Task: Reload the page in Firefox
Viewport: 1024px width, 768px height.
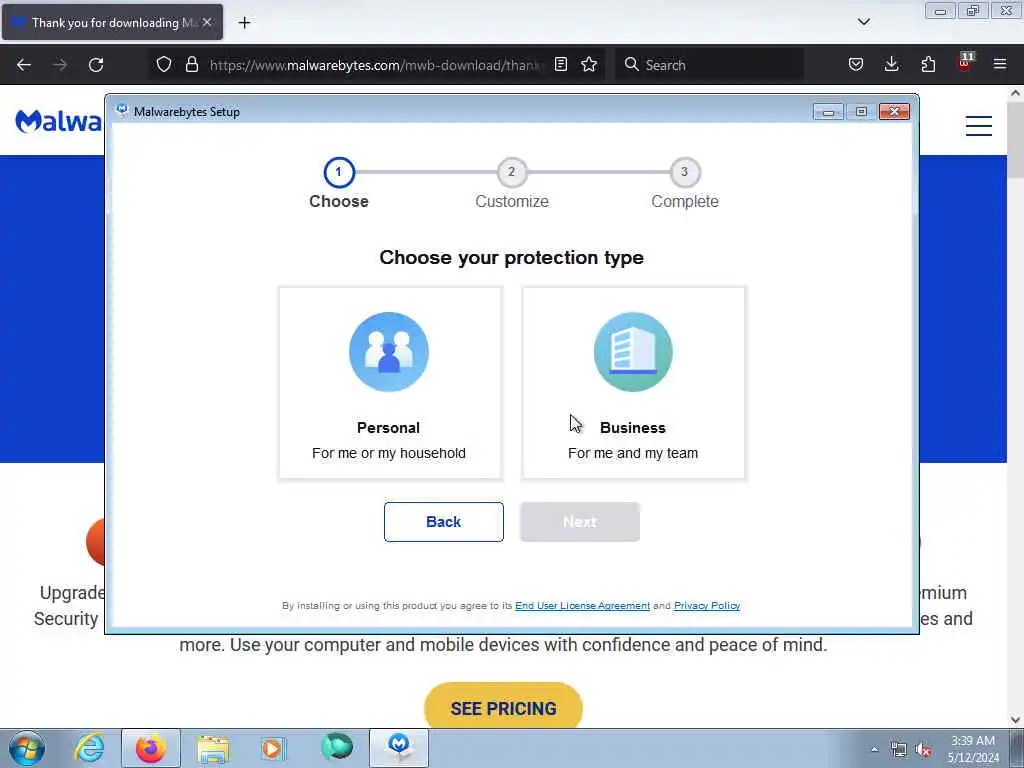Action: tap(96, 65)
